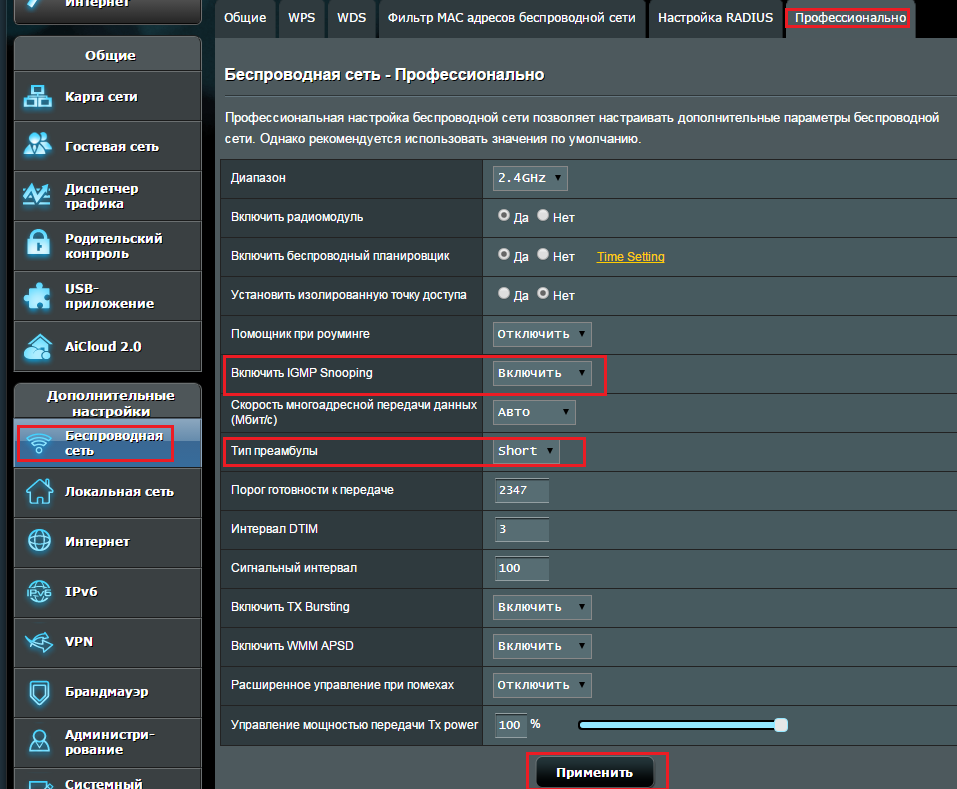Screen dimensions: 957x789
Task: Click the Применить apply button
Action: coord(595,772)
